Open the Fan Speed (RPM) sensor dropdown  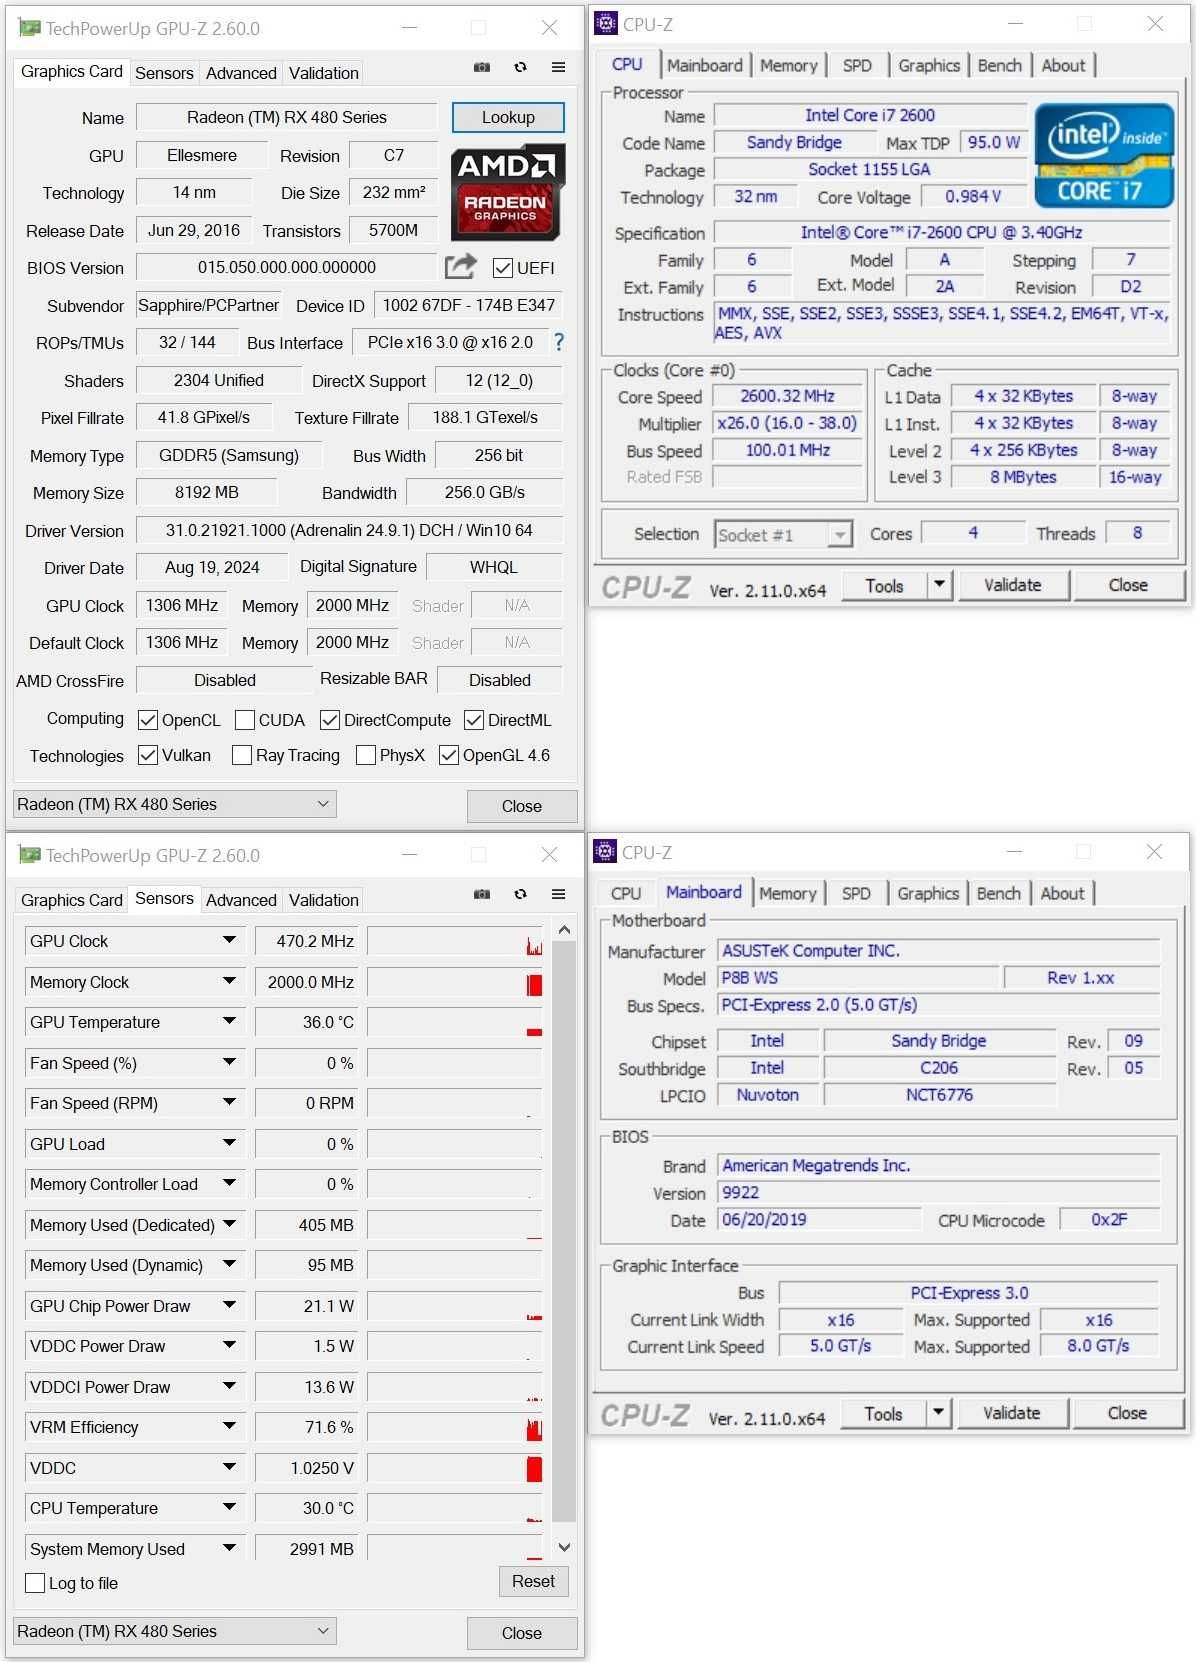pos(229,1103)
